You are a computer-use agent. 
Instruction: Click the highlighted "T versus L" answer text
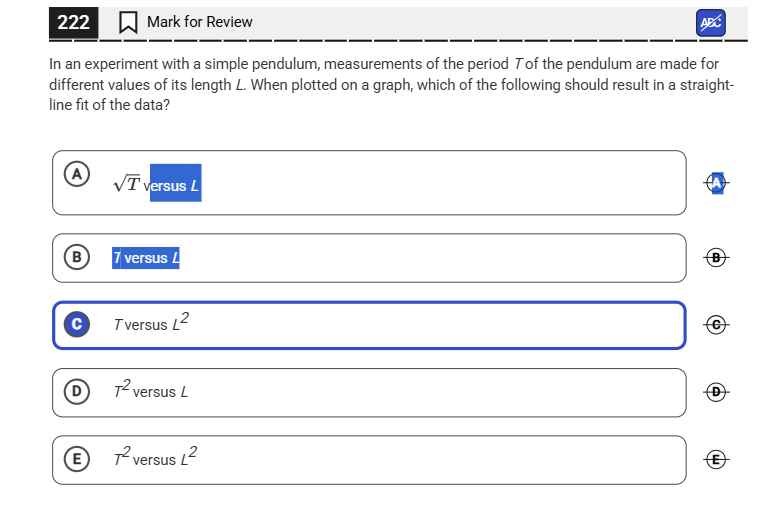click(146, 258)
